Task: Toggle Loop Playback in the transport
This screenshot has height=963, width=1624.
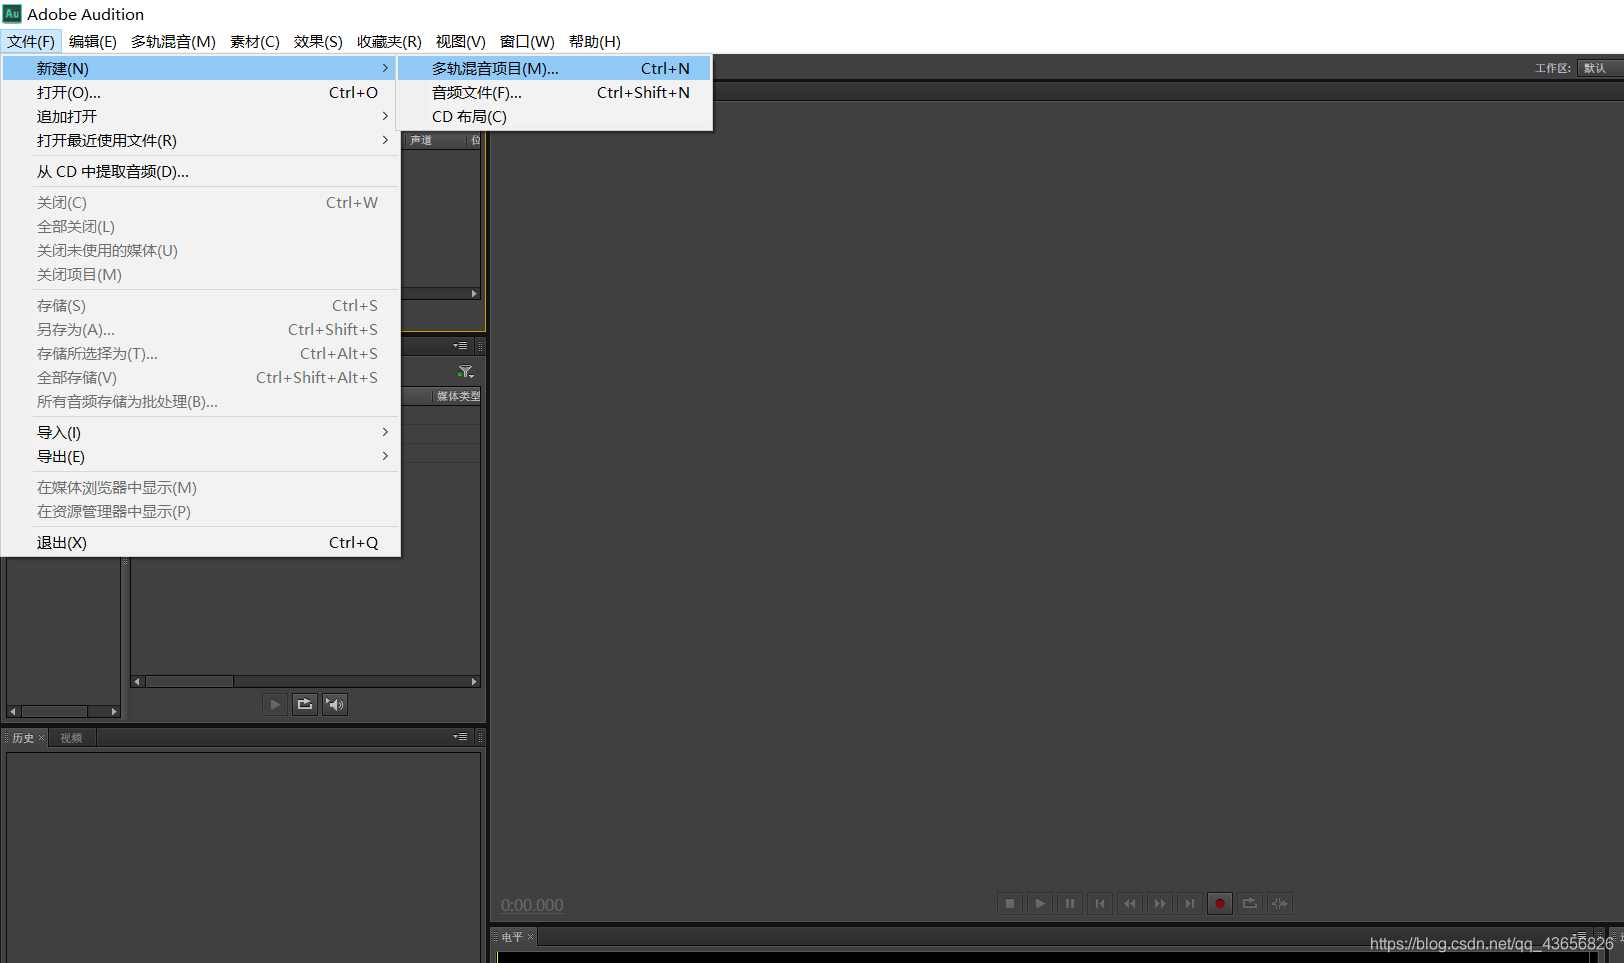Action: point(1250,904)
